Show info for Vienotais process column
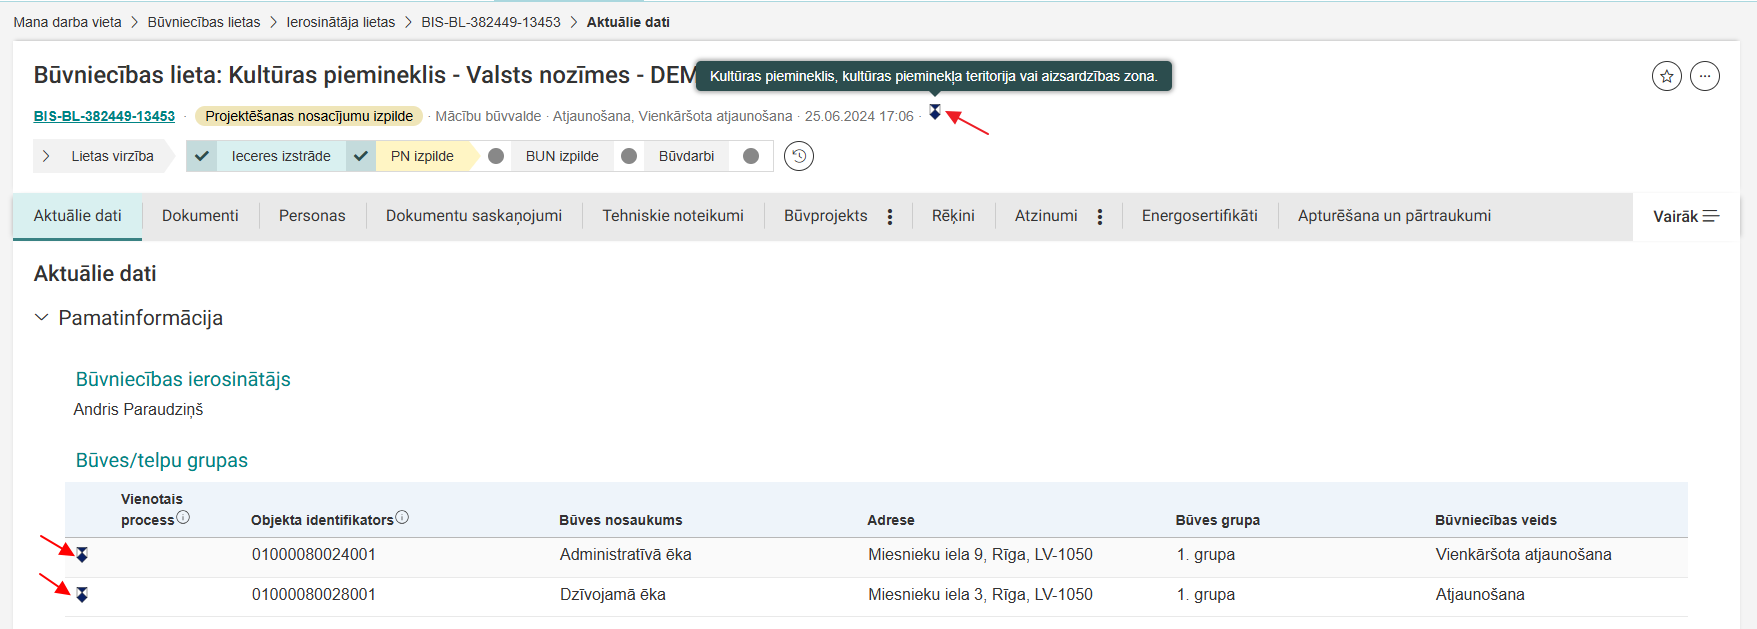Screen dimensions: 1757x629 click(183, 517)
